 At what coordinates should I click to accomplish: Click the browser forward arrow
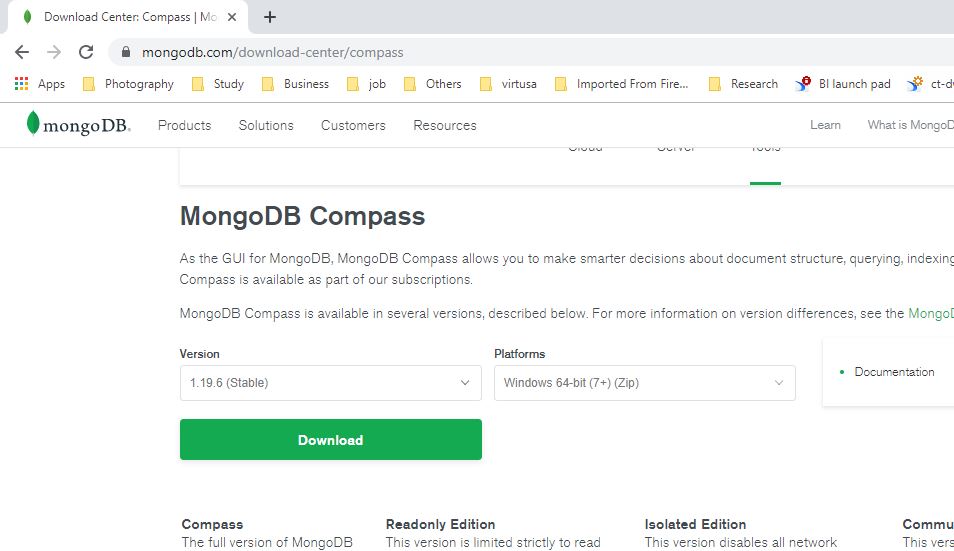tap(54, 52)
